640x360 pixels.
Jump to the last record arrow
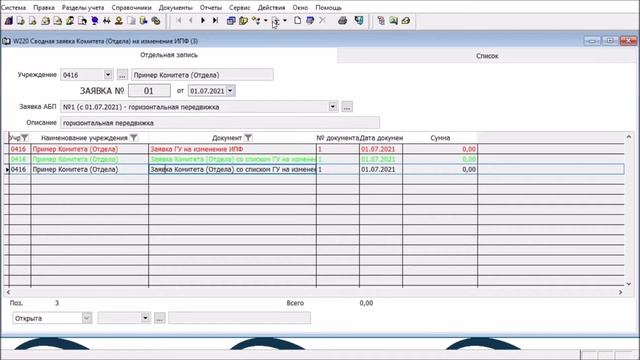point(215,20)
